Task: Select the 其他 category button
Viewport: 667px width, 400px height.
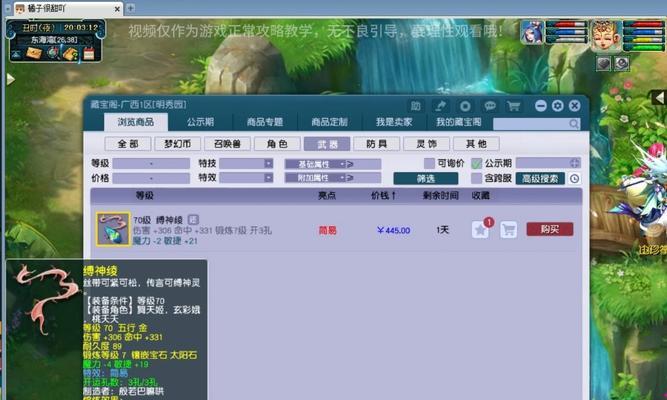Action: pyautogui.click(x=476, y=144)
